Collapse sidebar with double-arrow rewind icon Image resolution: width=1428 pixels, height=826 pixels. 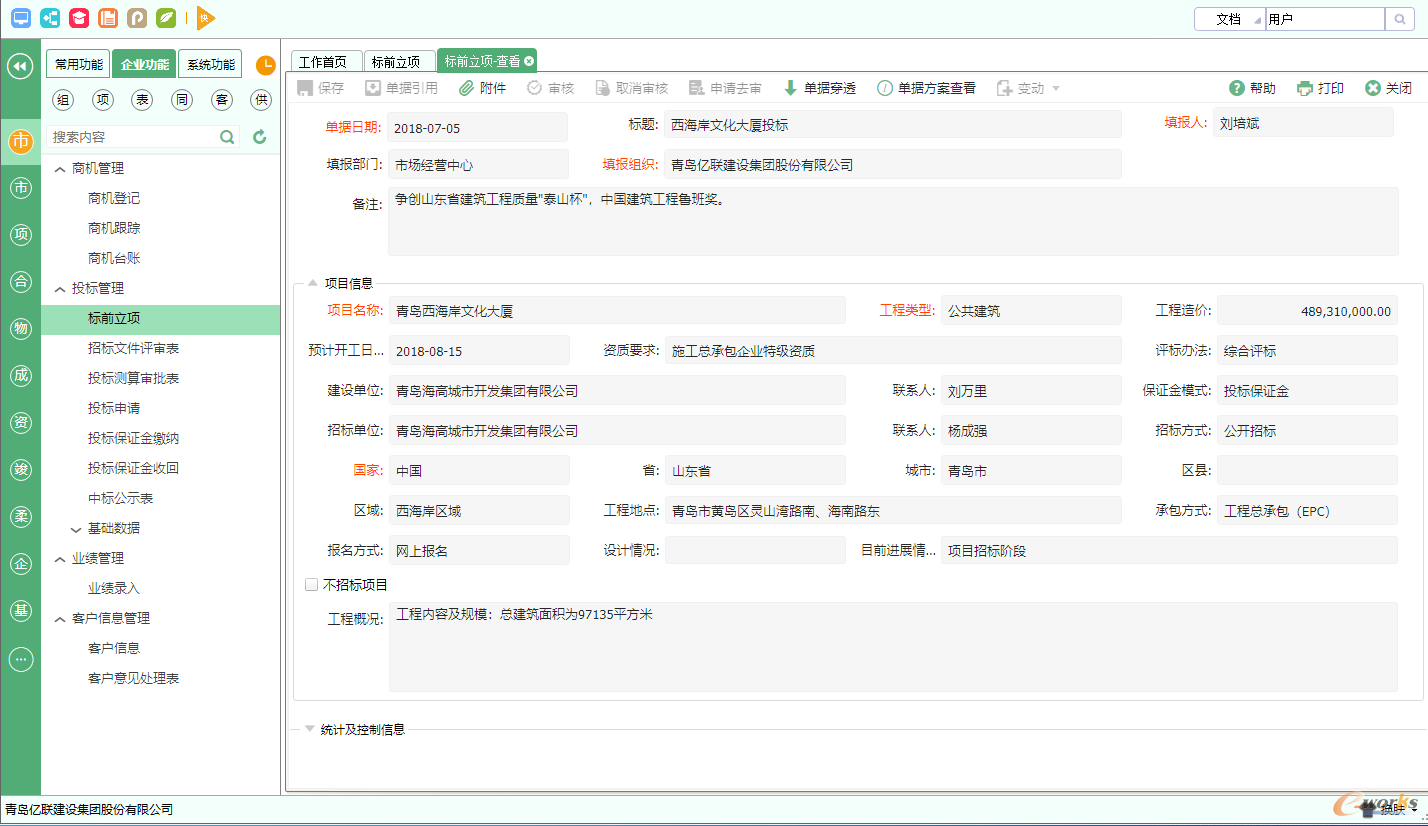click(20, 66)
